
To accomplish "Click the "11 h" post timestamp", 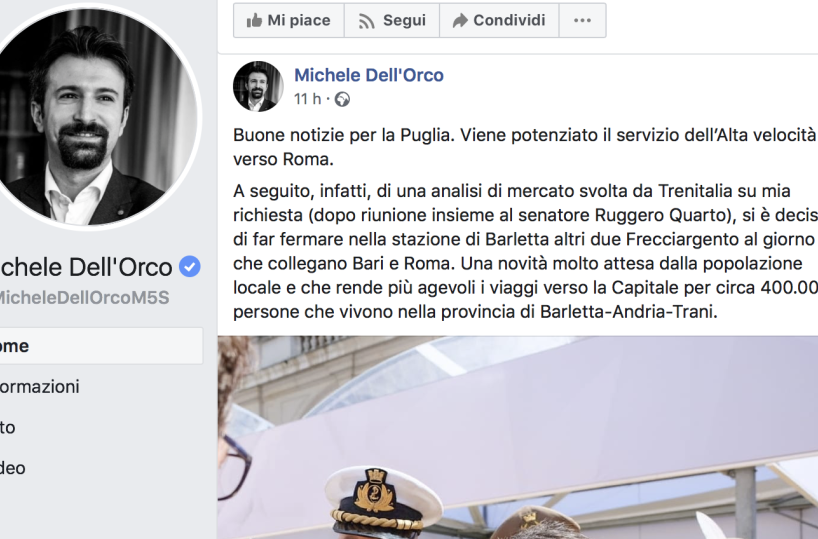I will coord(307,99).
